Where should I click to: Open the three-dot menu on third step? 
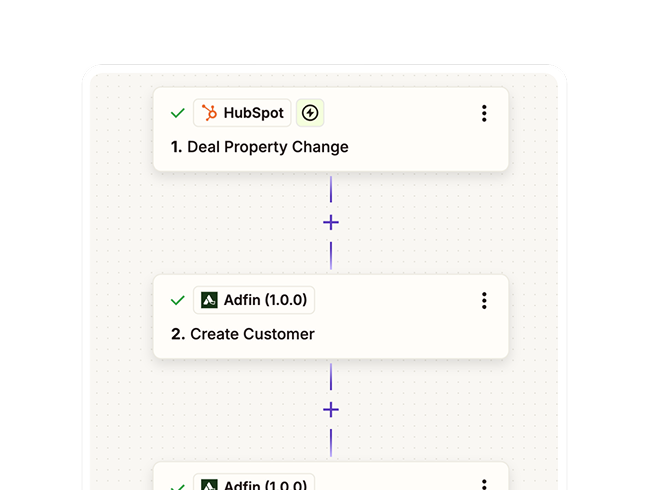(484, 485)
